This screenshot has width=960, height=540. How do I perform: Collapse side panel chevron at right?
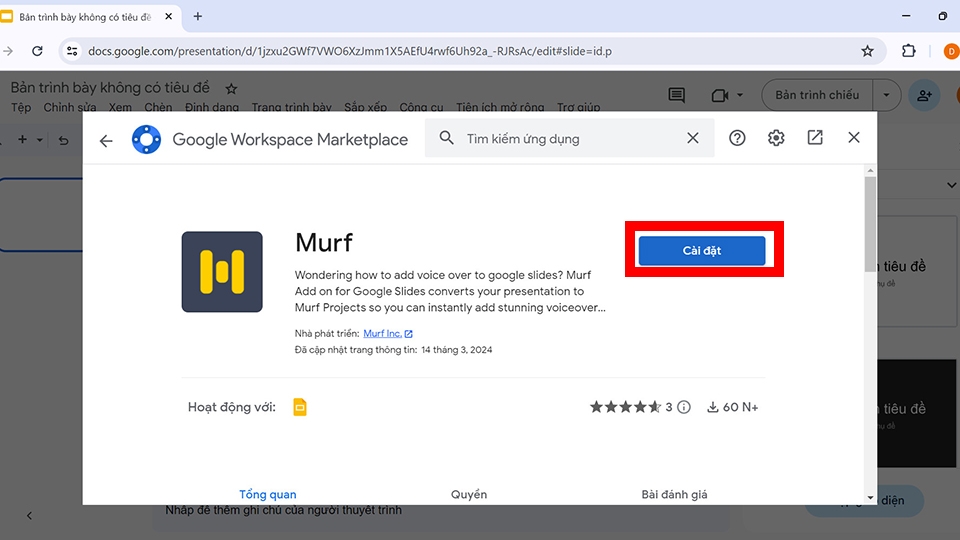coord(951,185)
